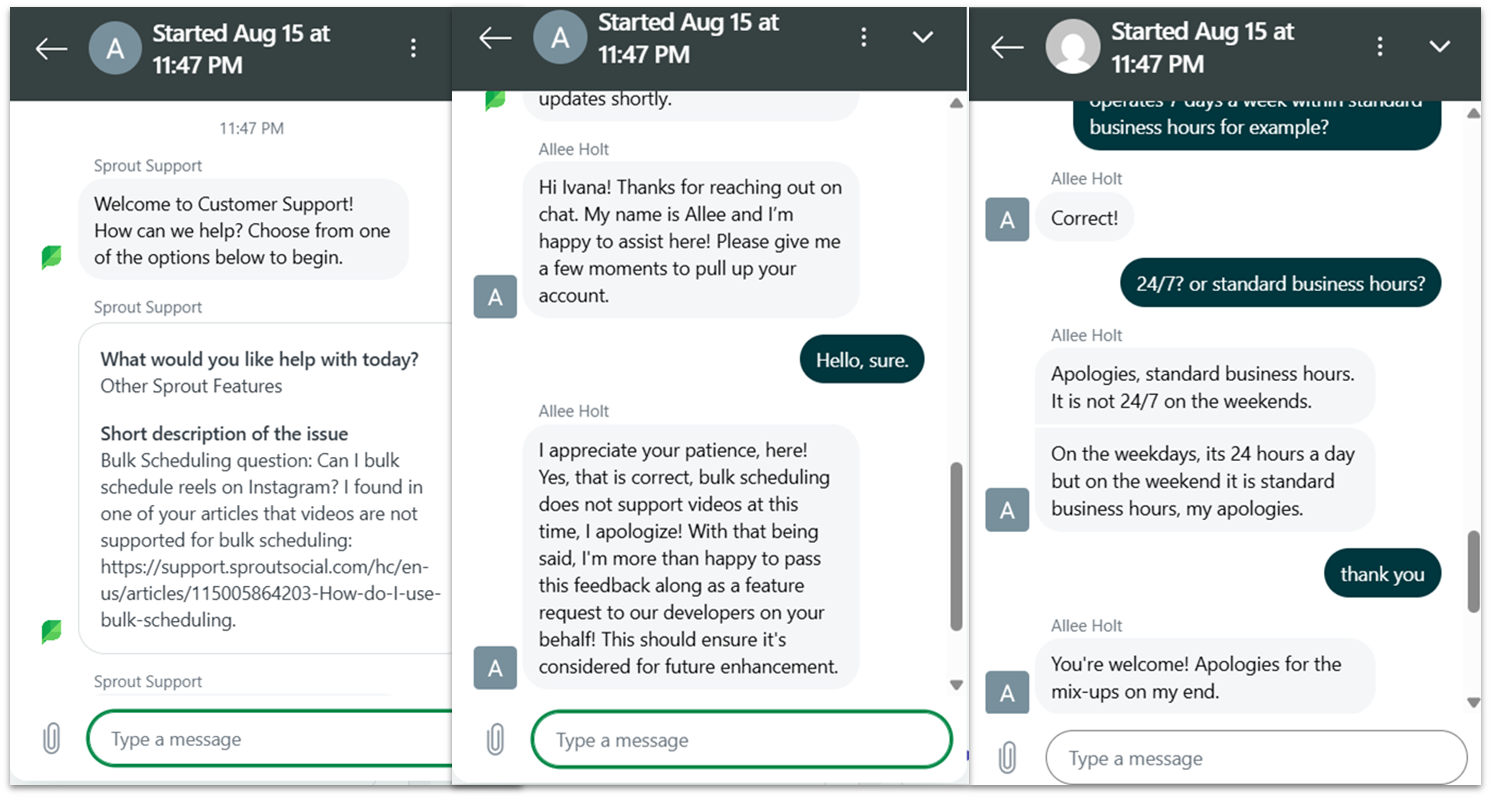
Task: Click the paperclip icon in the middle chat
Action: tap(493, 738)
